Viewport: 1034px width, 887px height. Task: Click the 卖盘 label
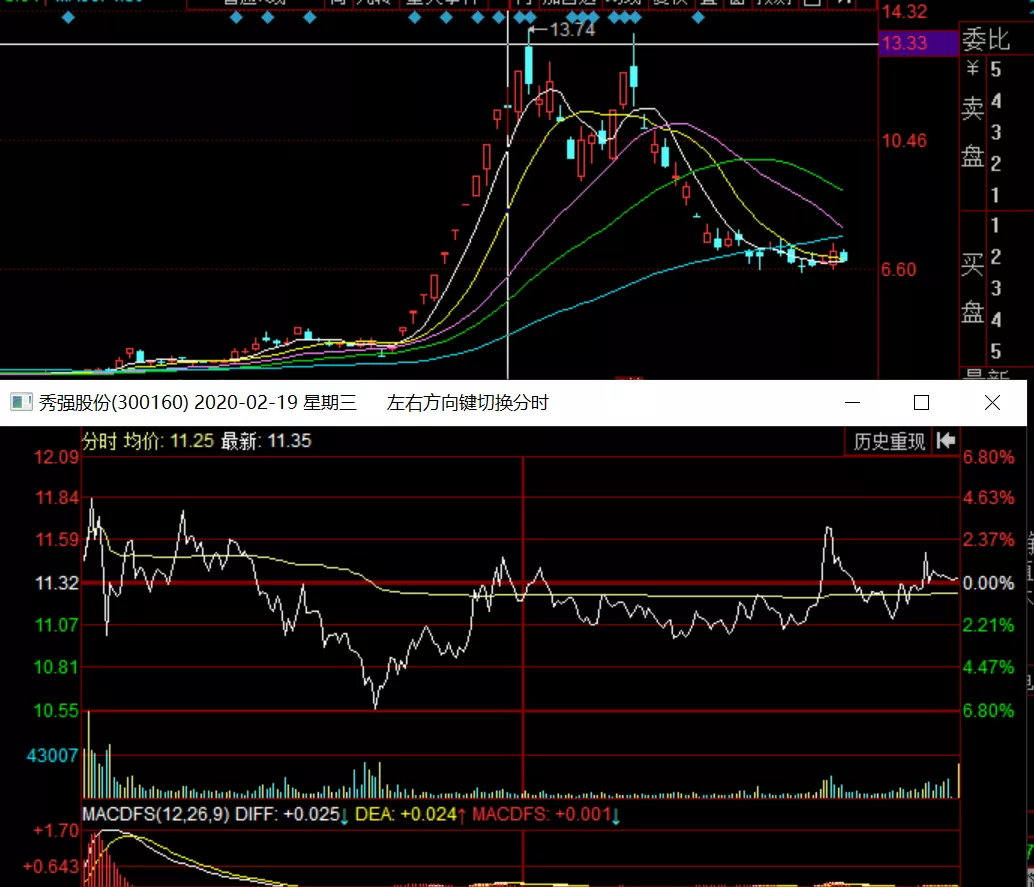pyautogui.click(x=973, y=132)
